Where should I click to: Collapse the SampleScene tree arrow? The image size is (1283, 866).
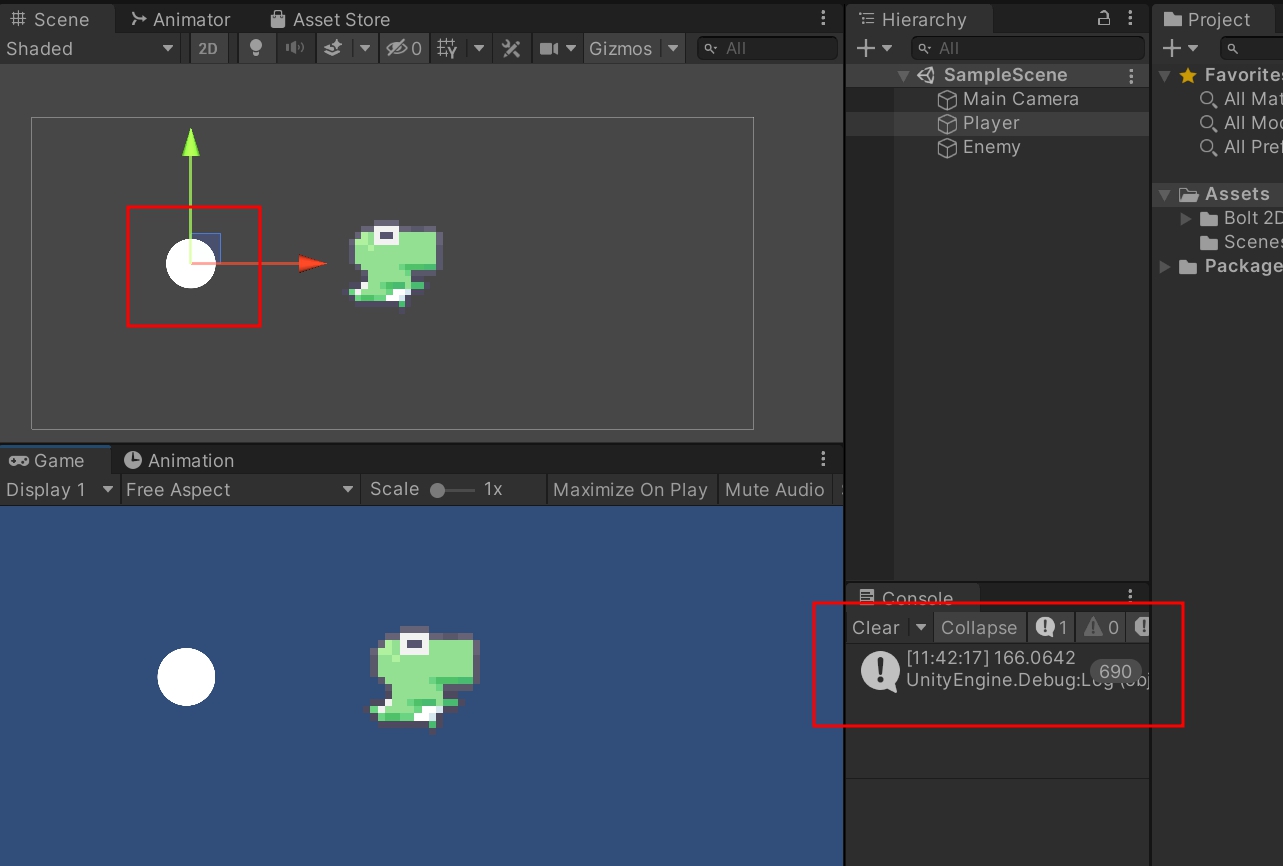(903, 76)
